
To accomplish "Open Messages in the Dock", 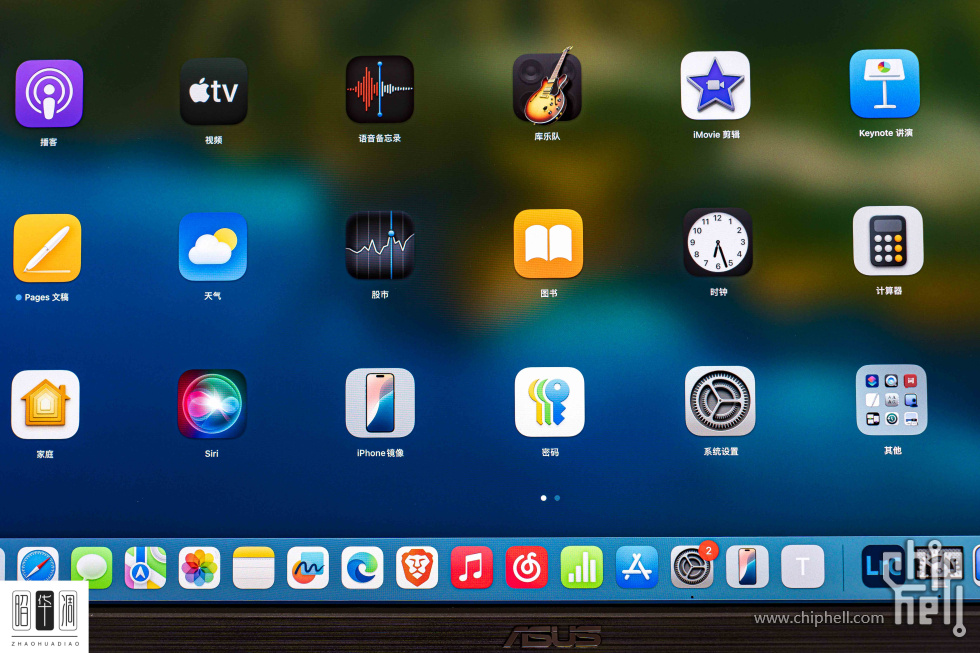I will click(x=92, y=568).
